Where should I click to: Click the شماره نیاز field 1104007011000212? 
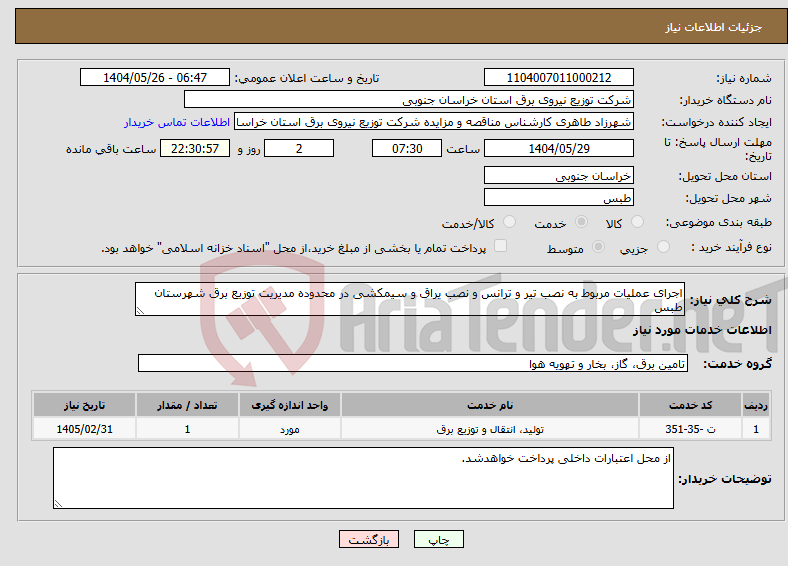(558, 77)
